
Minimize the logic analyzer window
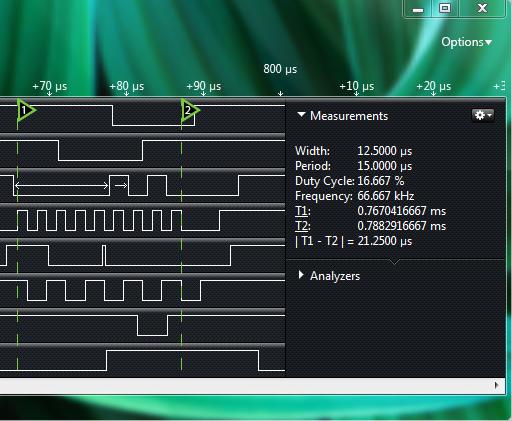point(418,9)
